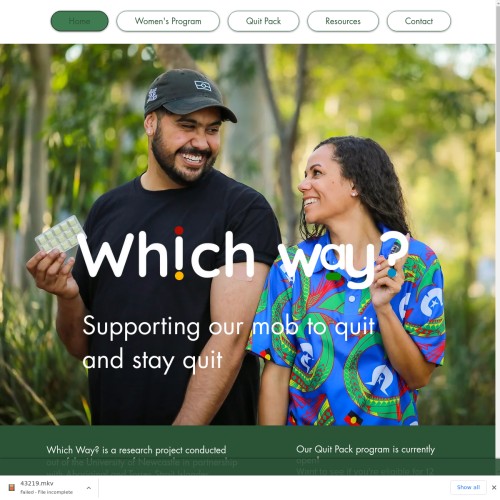Close the downloads bar
500x500 pixels.
[x=494, y=487]
